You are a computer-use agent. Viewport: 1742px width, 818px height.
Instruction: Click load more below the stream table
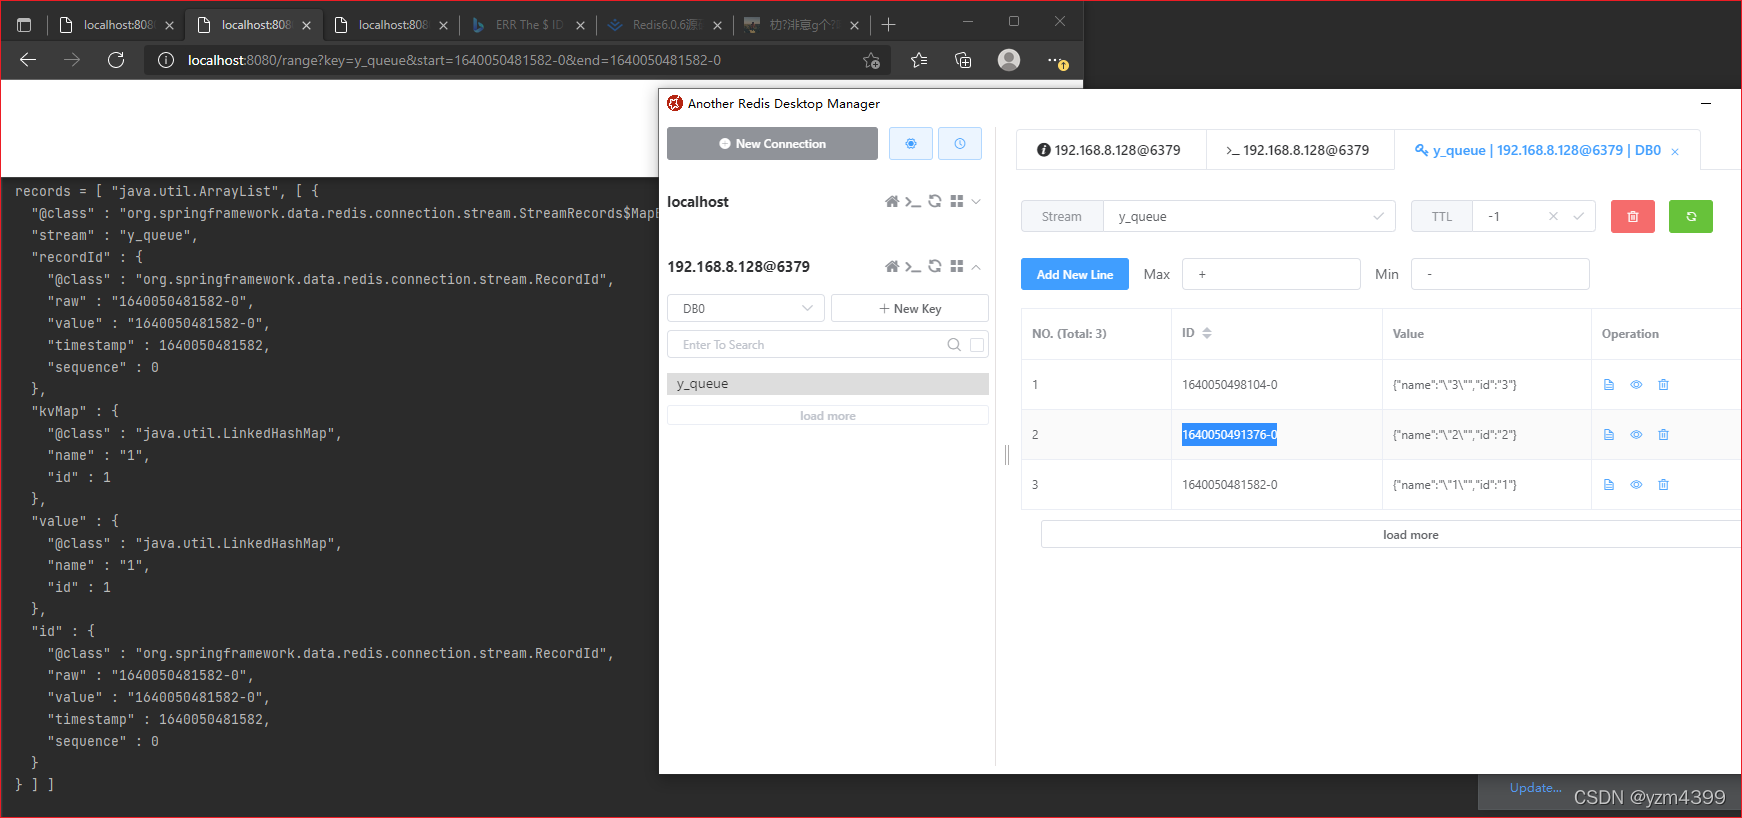[1391, 535]
